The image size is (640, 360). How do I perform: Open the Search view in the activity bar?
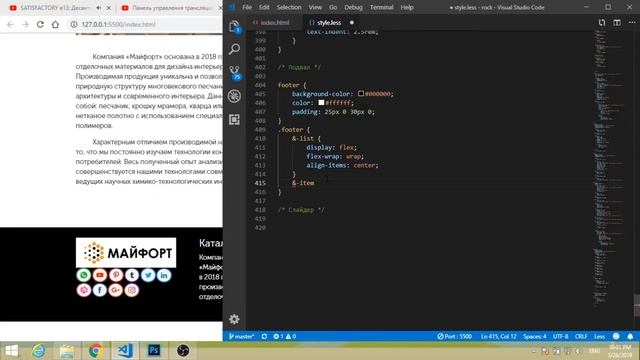(x=234, y=49)
